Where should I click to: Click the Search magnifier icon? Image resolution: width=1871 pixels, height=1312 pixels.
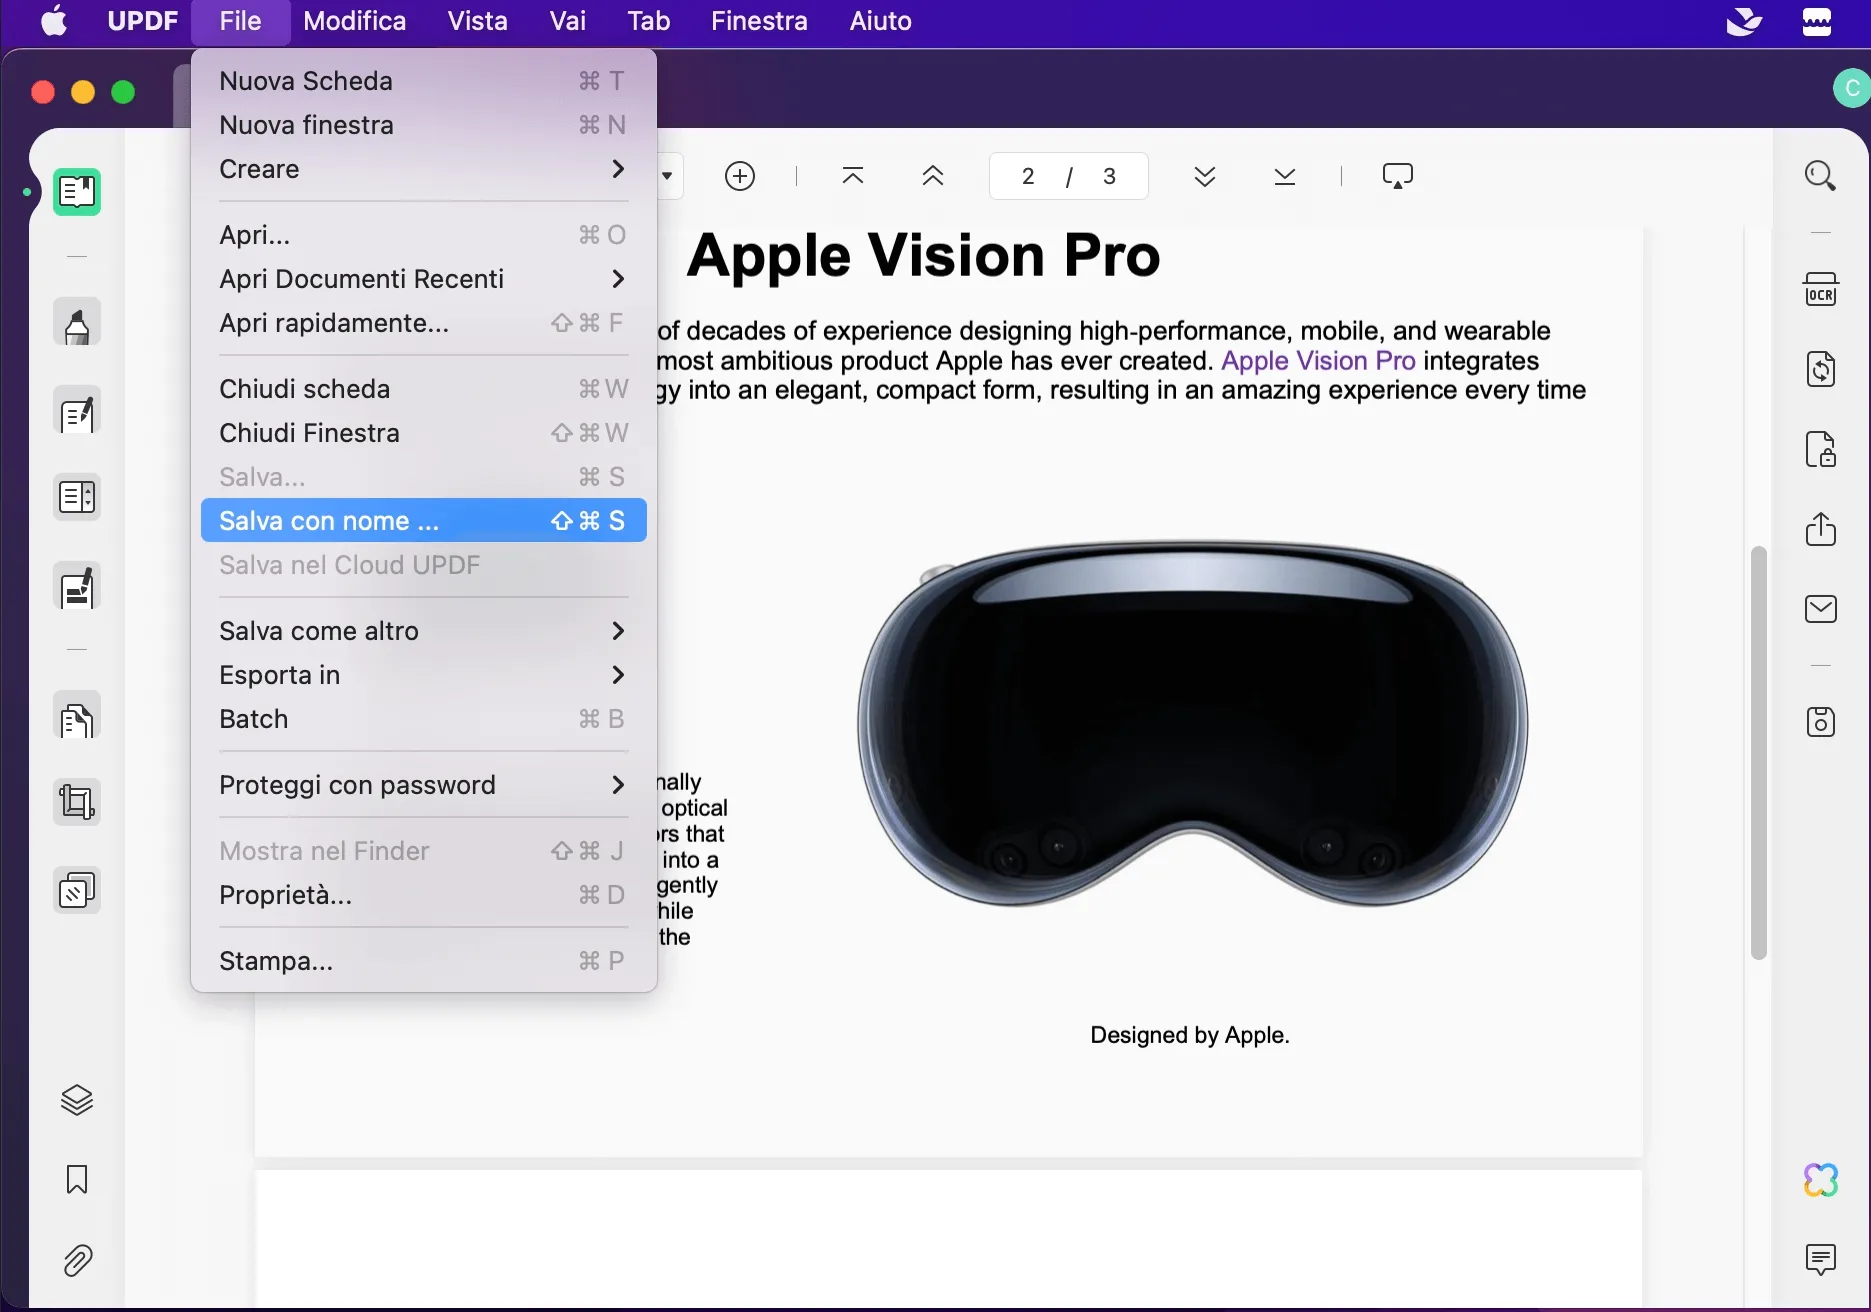(x=1820, y=176)
